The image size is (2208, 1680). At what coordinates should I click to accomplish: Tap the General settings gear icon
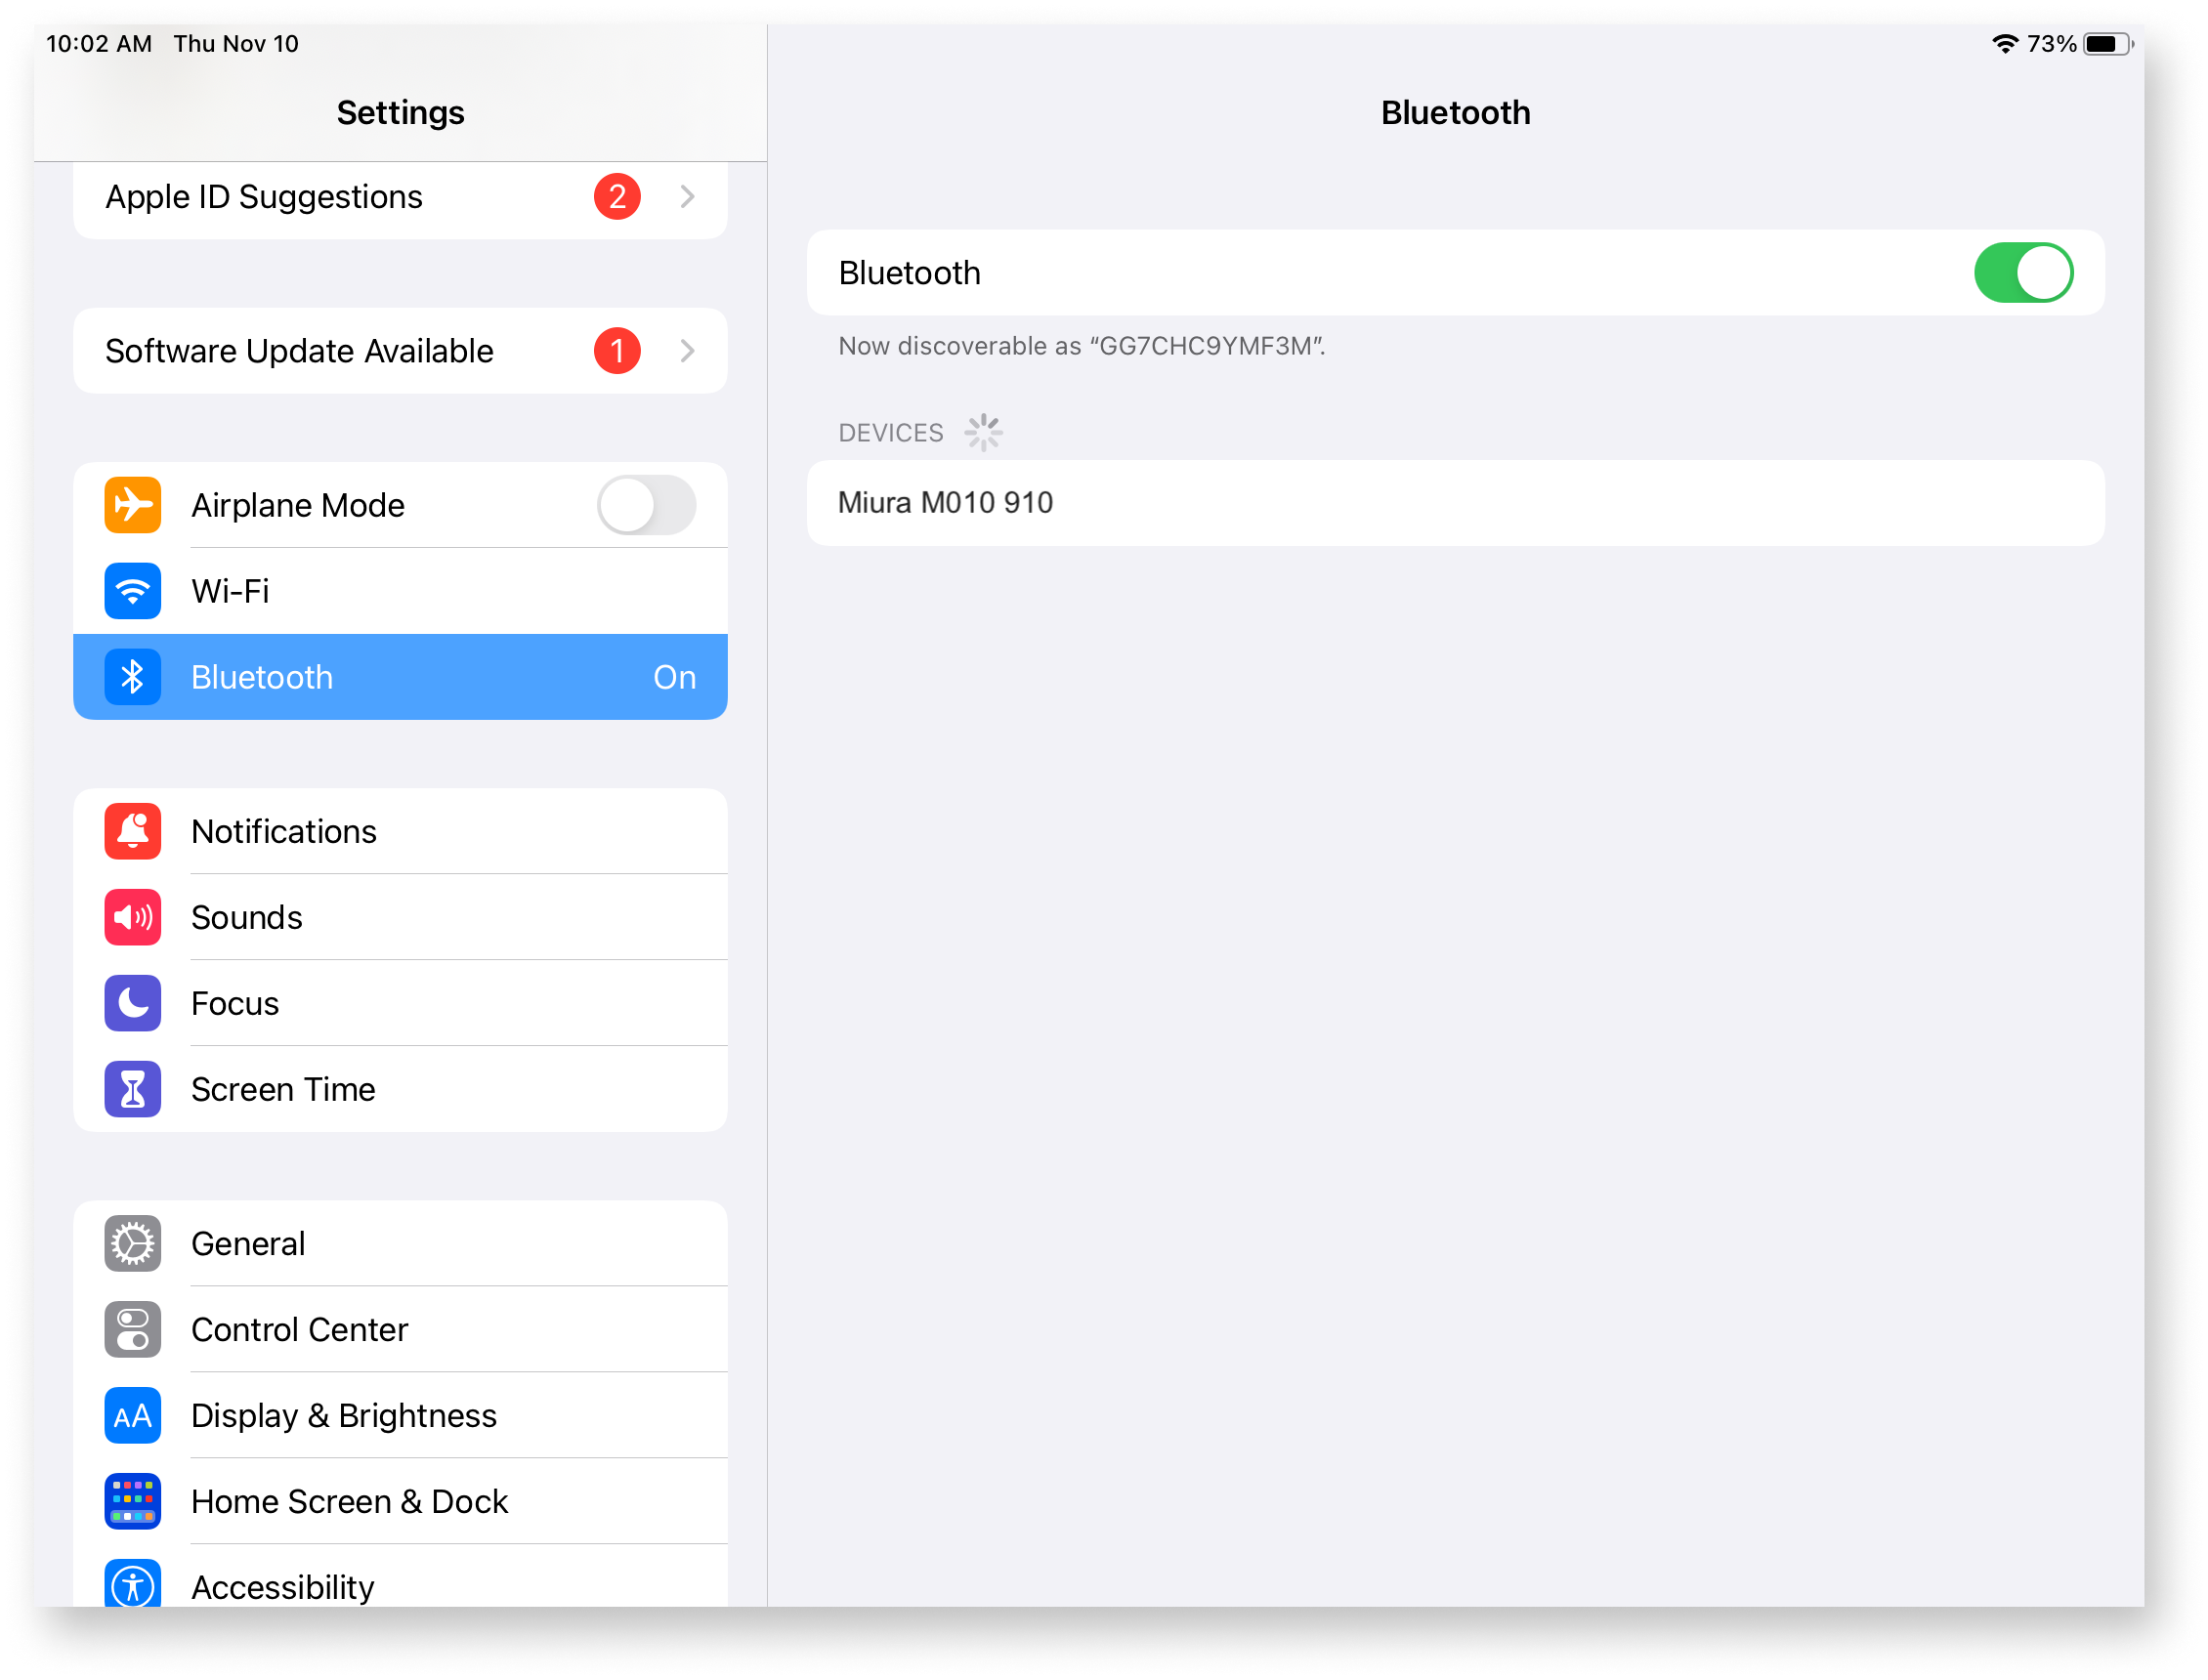pos(134,1244)
